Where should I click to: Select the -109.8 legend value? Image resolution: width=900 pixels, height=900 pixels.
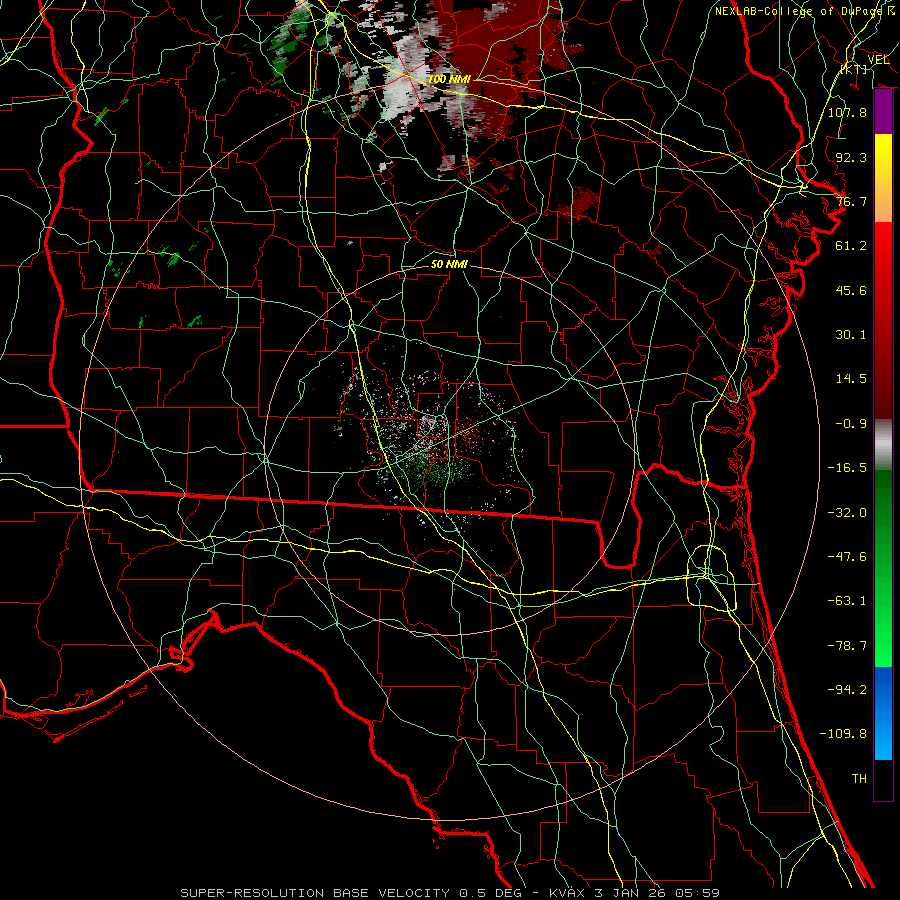[x=843, y=734]
